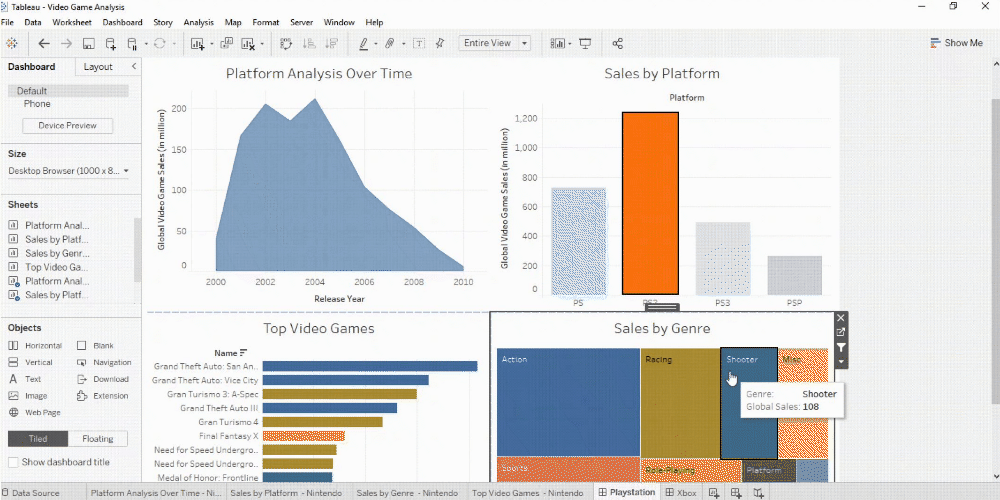The image size is (1000, 500).
Task: Click the Go to Sheet icon on Sales by Genre
Action: point(841,332)
